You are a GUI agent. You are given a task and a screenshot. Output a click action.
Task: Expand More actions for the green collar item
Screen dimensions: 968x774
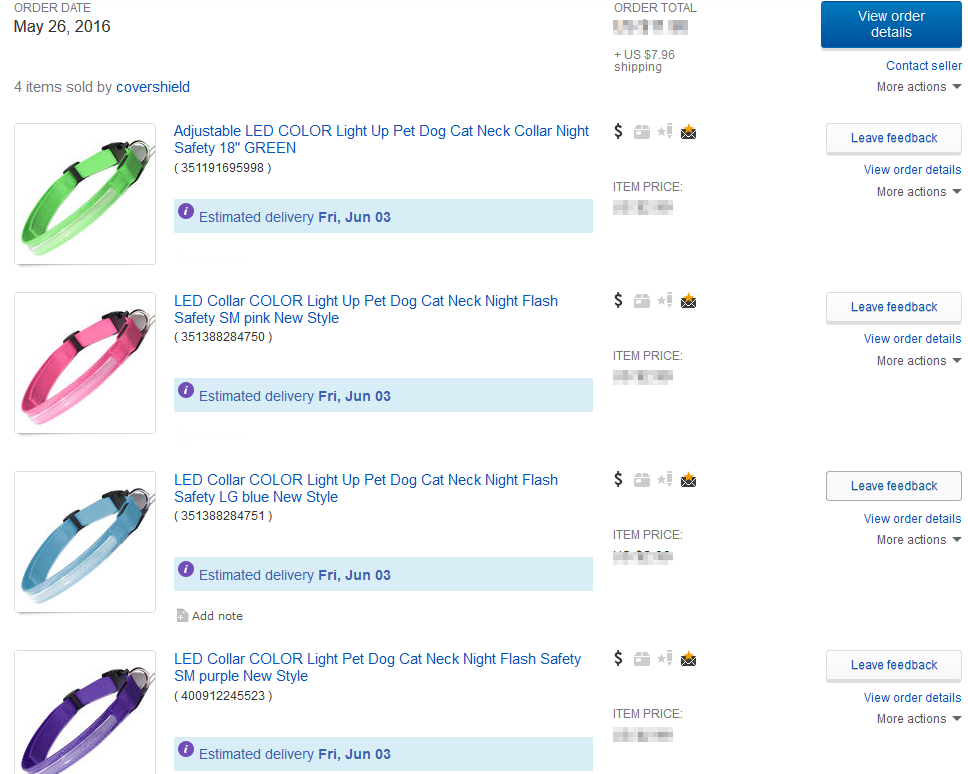919,192
